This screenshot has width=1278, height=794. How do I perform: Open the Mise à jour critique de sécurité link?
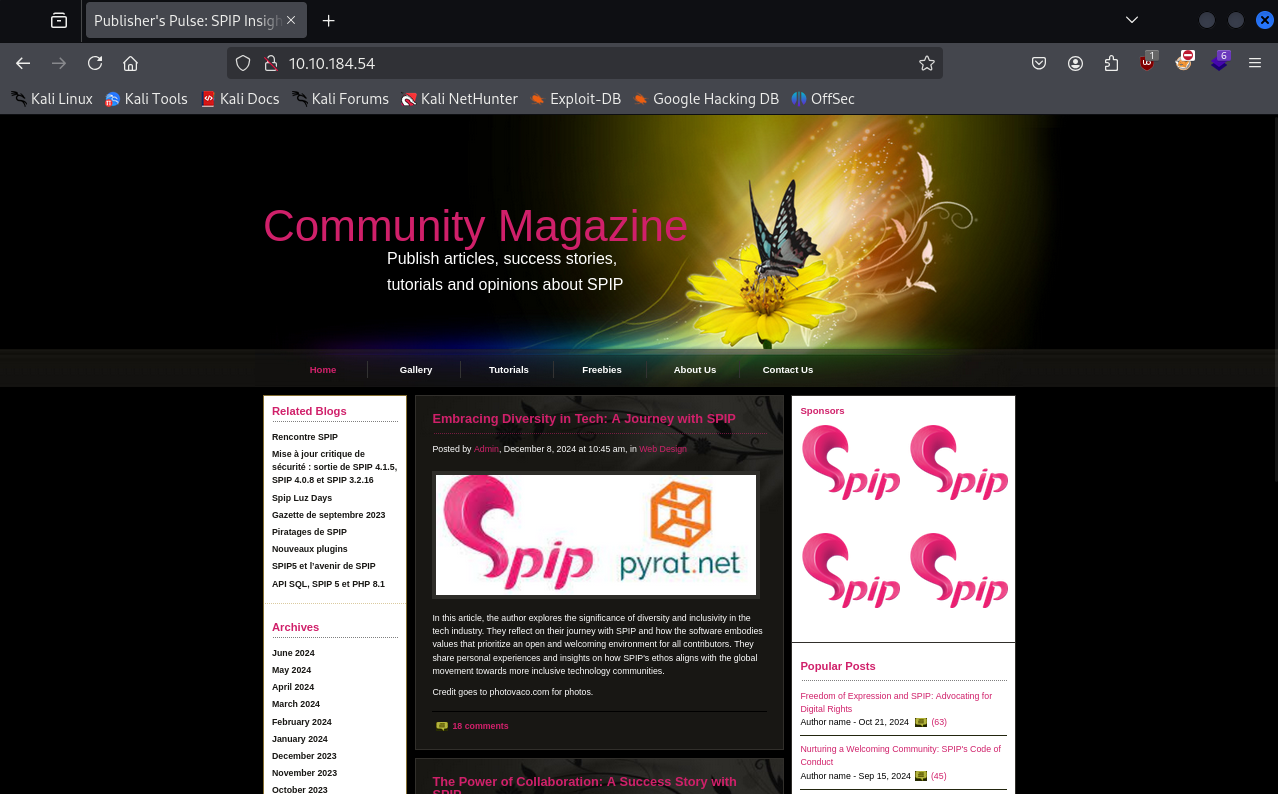coord(334,467)
